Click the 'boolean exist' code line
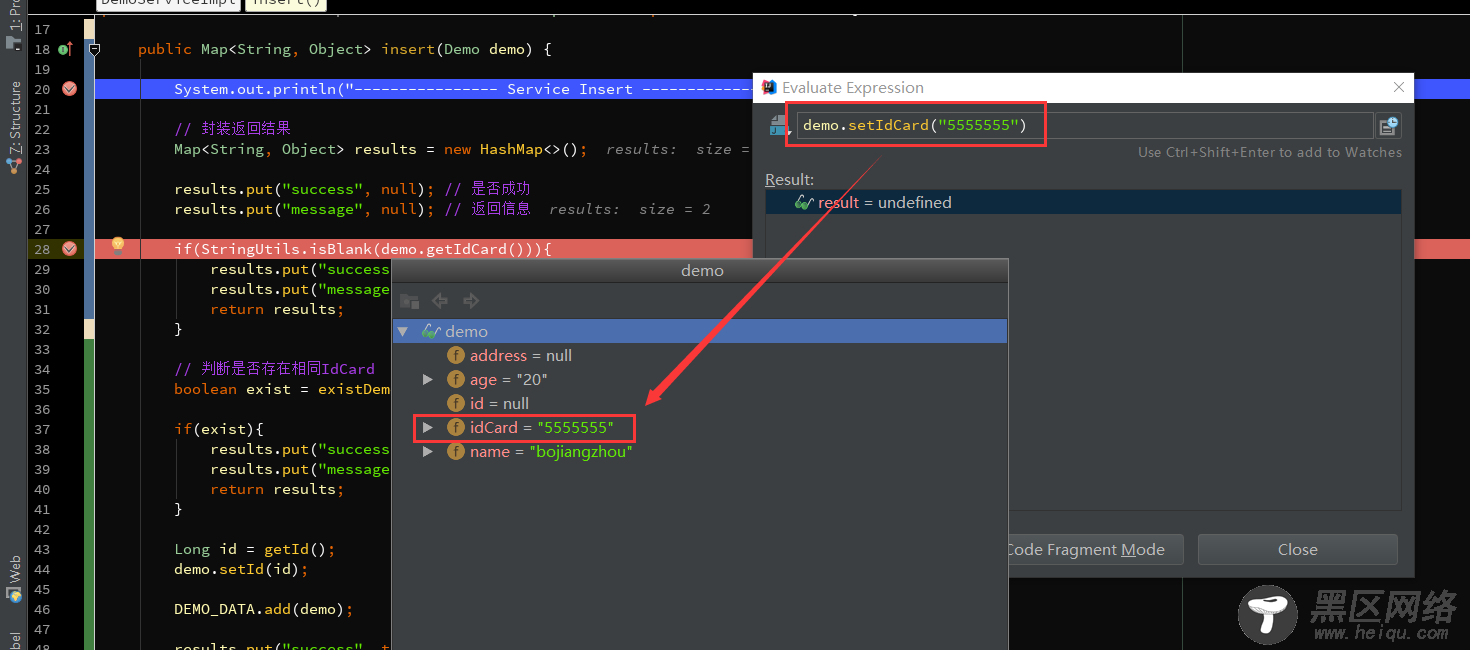 [282, 389]
